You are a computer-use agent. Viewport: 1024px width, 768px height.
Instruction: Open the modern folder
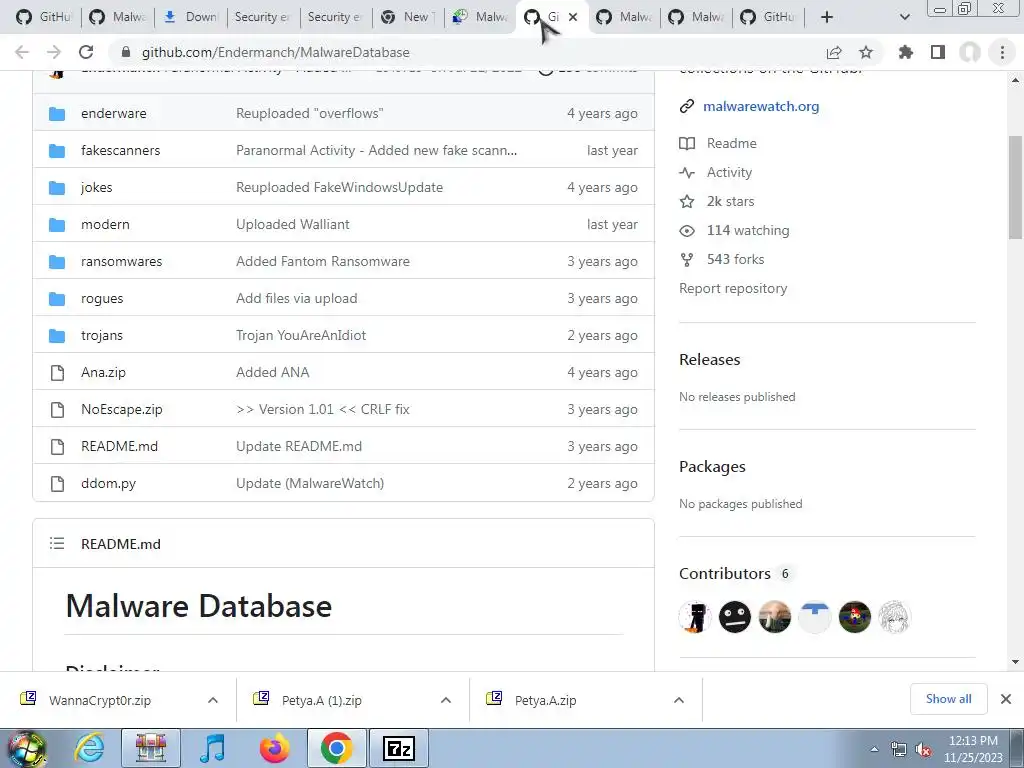105,224
